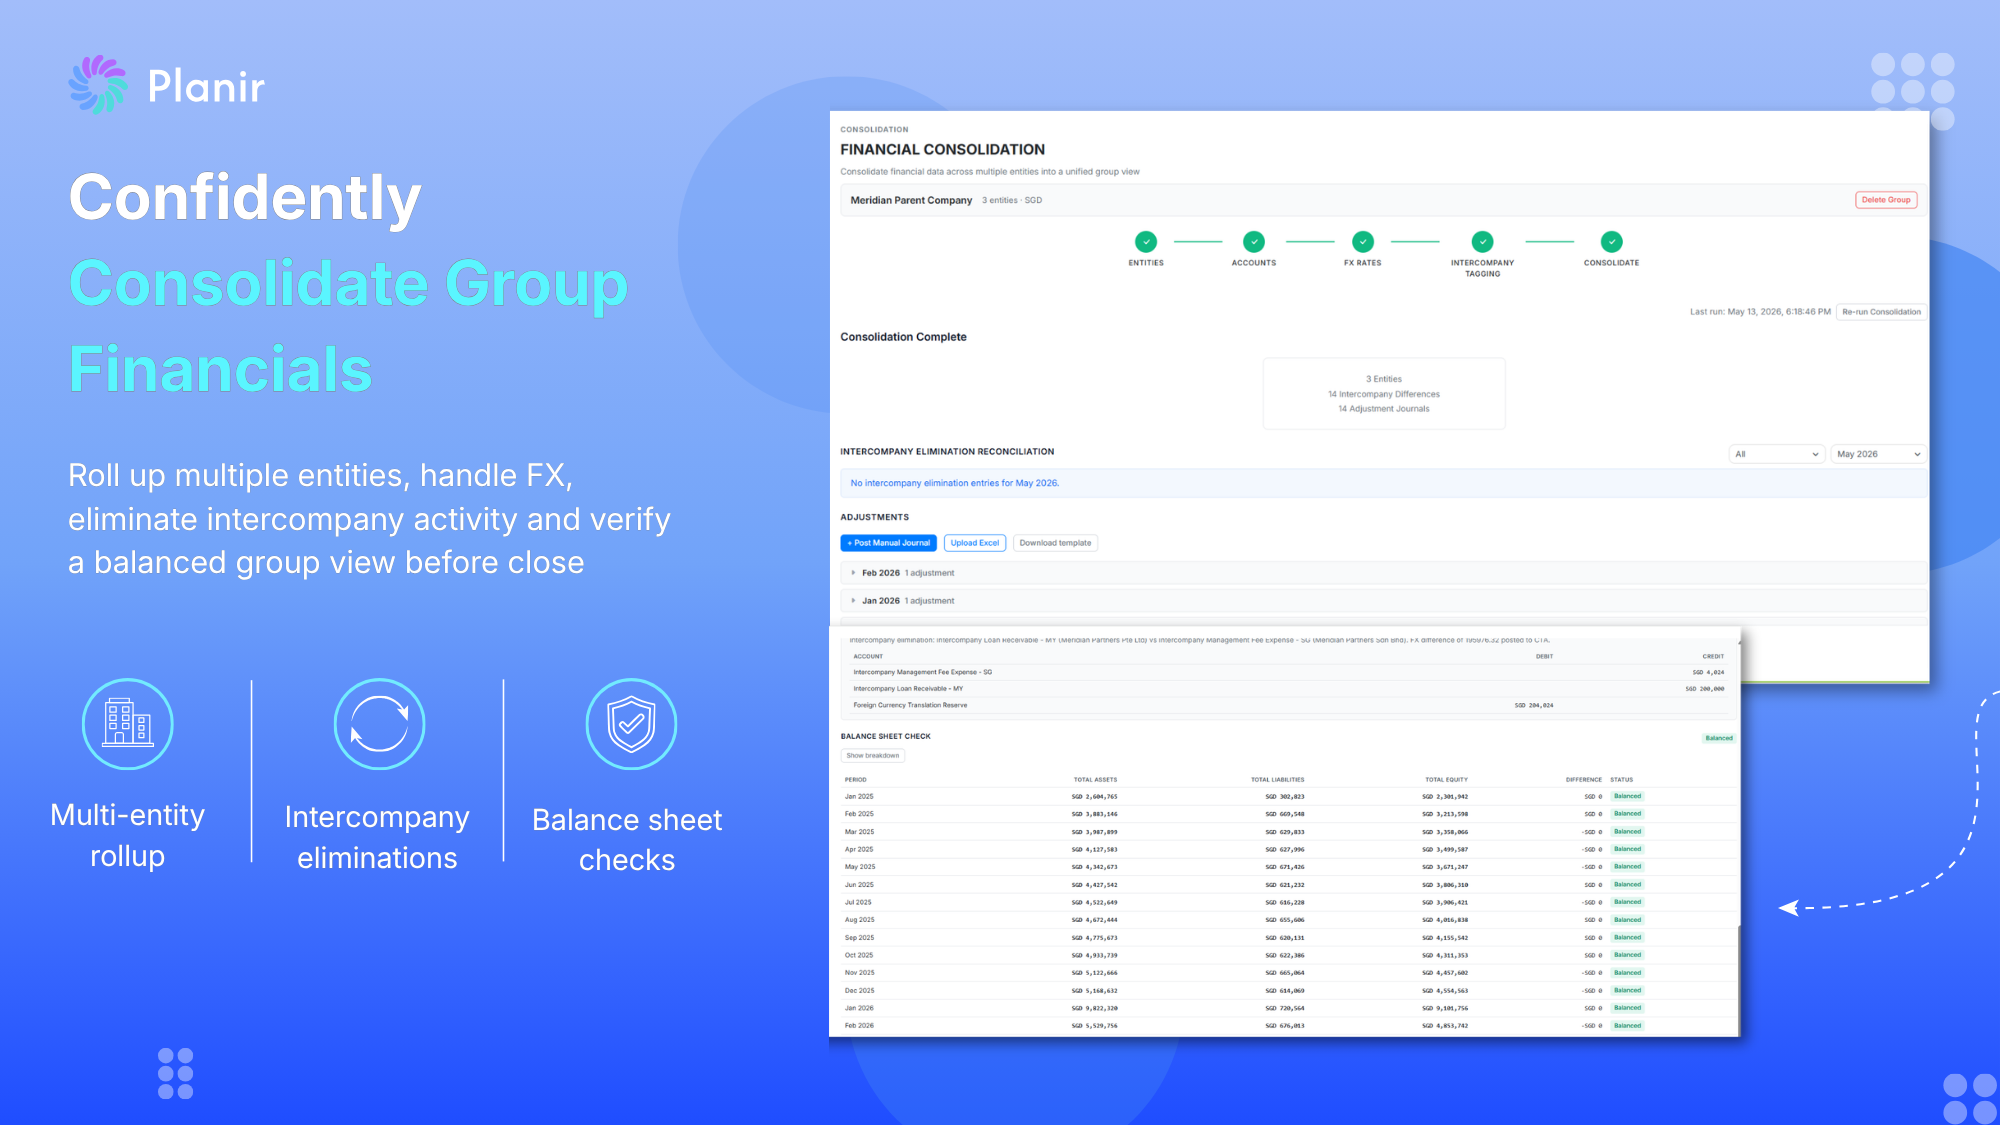Select the Feb 2025 period cell
Screen dimensions: 2000x1125
pyautogui.click(x=859, y=814)
